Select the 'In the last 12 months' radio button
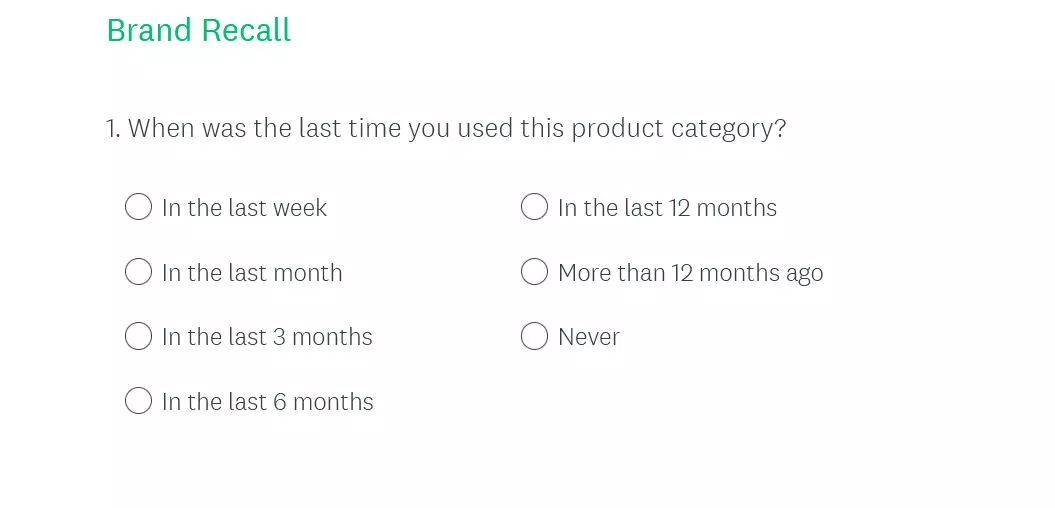1055x508 pixels. [535, 207]
